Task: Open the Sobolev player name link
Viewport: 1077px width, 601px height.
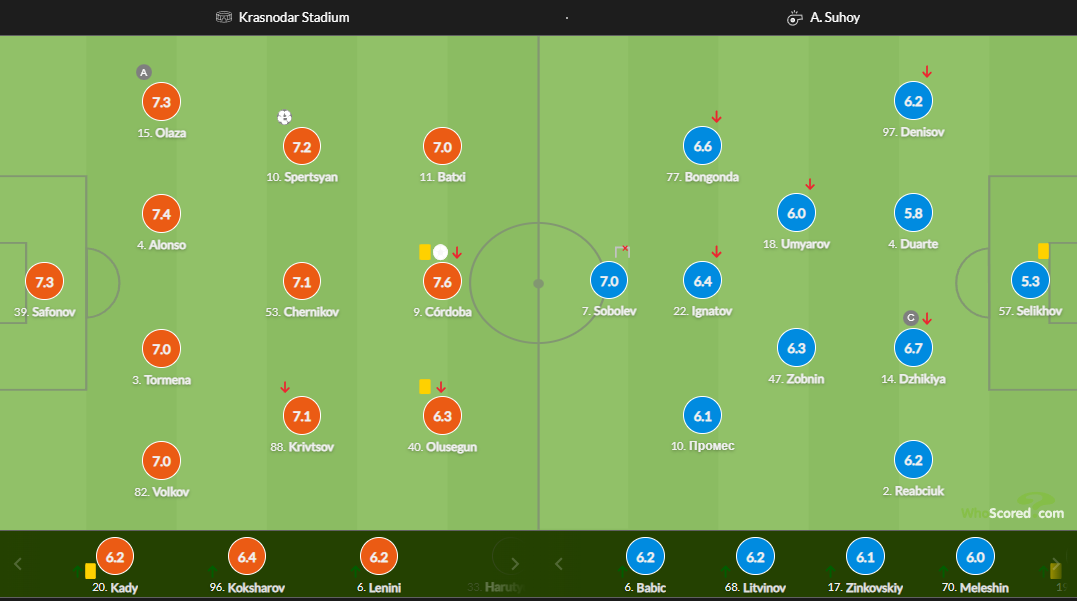Action: pyautogui.click(x=609, y=311)
